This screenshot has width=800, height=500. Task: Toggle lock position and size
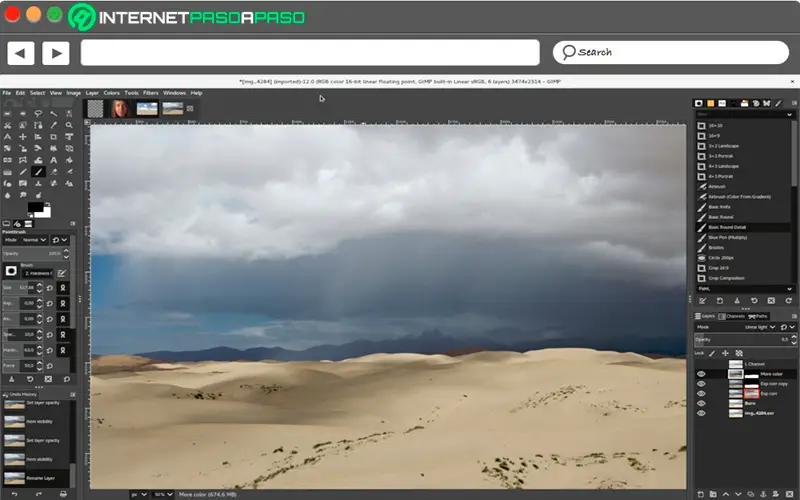725,353
